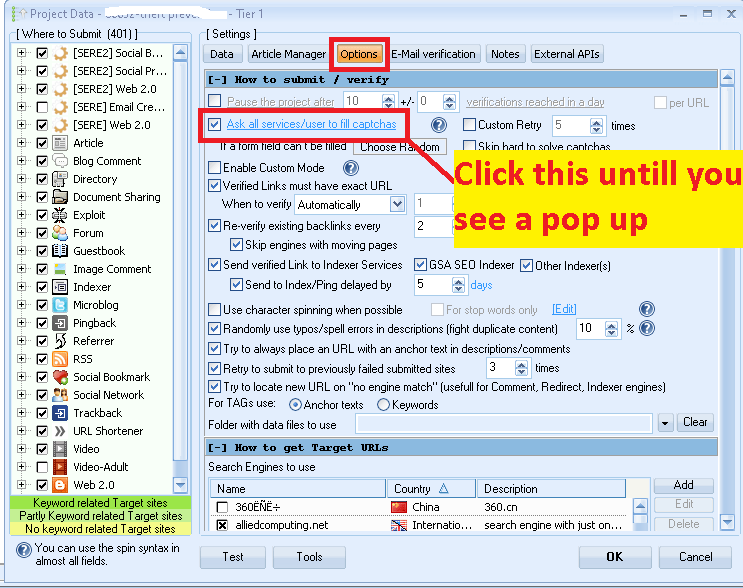Click the Web 2.0 Blogger icon
Image resolution: width=743 pixels, height=588 pixels.
(60, 485)
